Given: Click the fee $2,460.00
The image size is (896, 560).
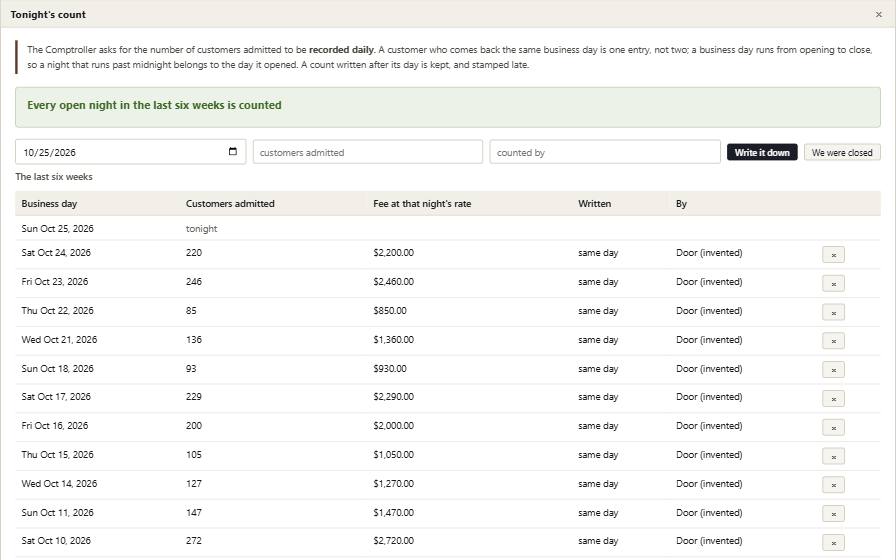Looking at the screenshot, I should [x=393, y=282].
